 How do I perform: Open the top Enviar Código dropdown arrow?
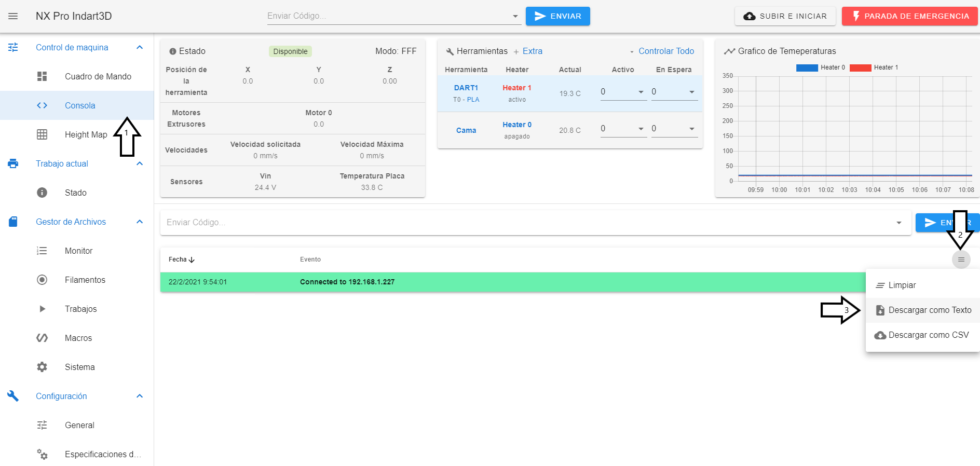click(515, 16)
